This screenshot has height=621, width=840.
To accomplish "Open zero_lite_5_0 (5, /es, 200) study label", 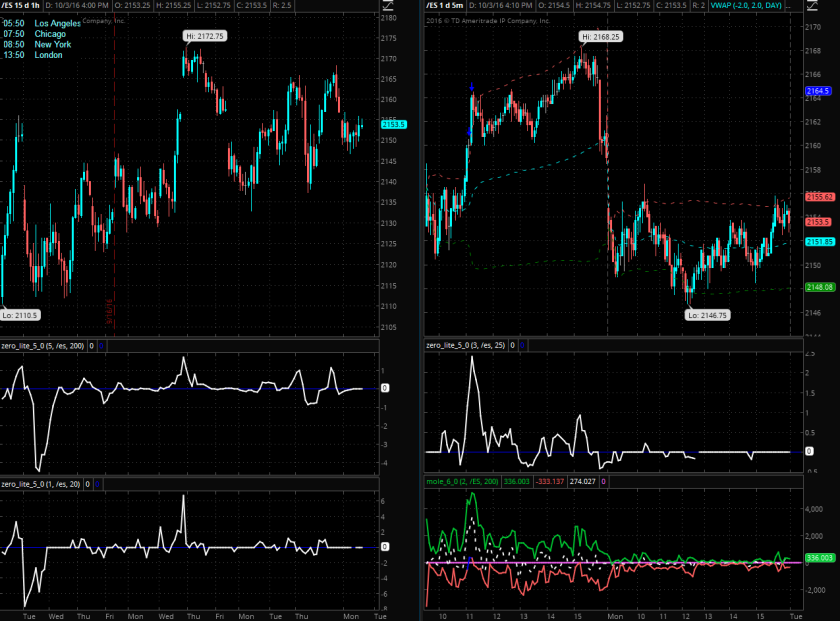I will [42, 345].
